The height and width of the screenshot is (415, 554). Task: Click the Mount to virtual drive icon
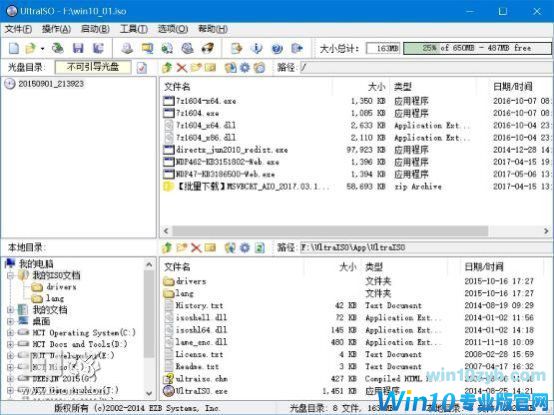click(187, 48)
